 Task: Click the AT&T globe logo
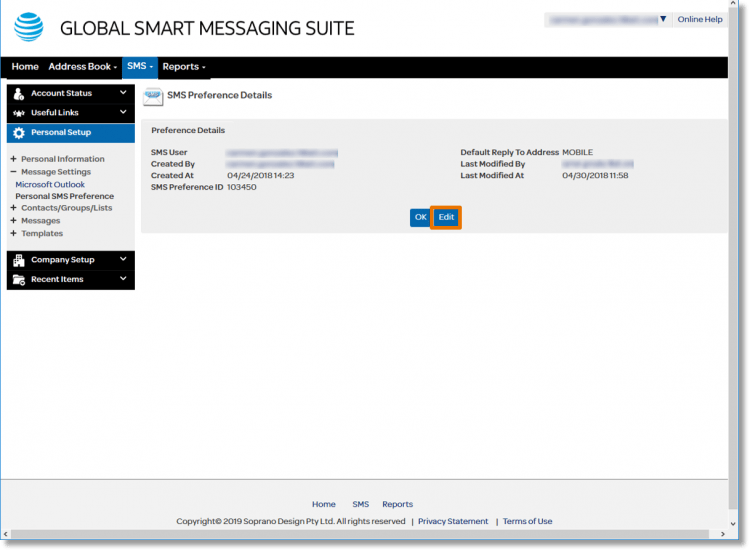(29, 27)
